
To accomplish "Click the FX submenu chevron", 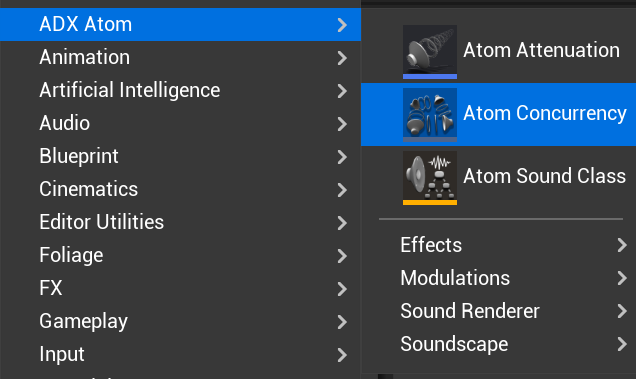I will coord(342,289).
